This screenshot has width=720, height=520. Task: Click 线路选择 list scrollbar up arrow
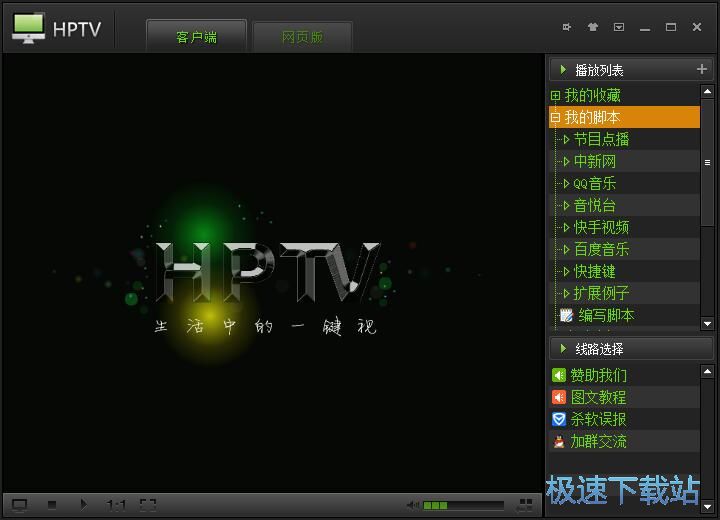click(707, 371)
